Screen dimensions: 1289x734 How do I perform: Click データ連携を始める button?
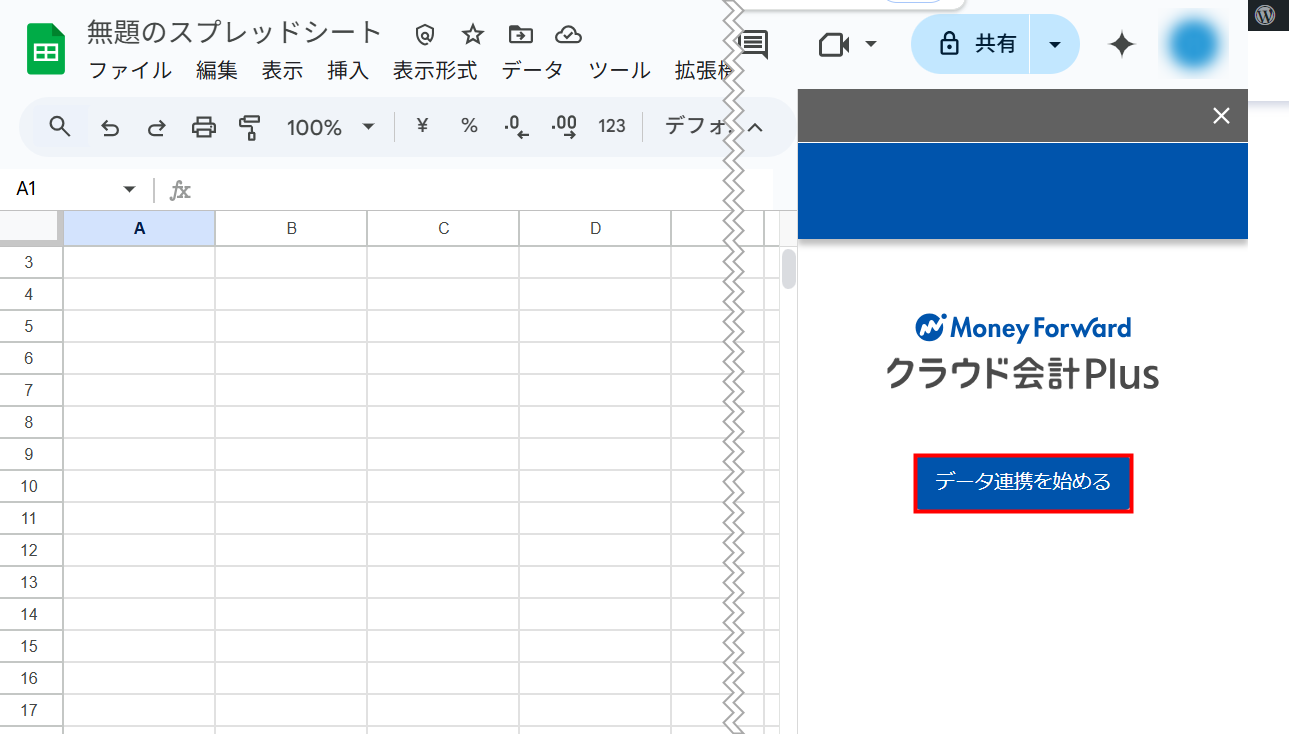point(1023,483)
